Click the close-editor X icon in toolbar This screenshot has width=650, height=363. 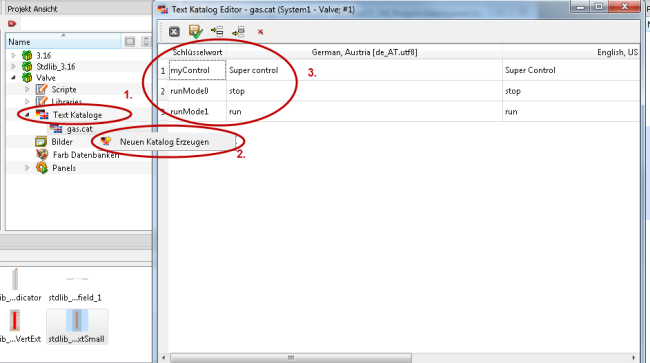click(x=174, y=31)
